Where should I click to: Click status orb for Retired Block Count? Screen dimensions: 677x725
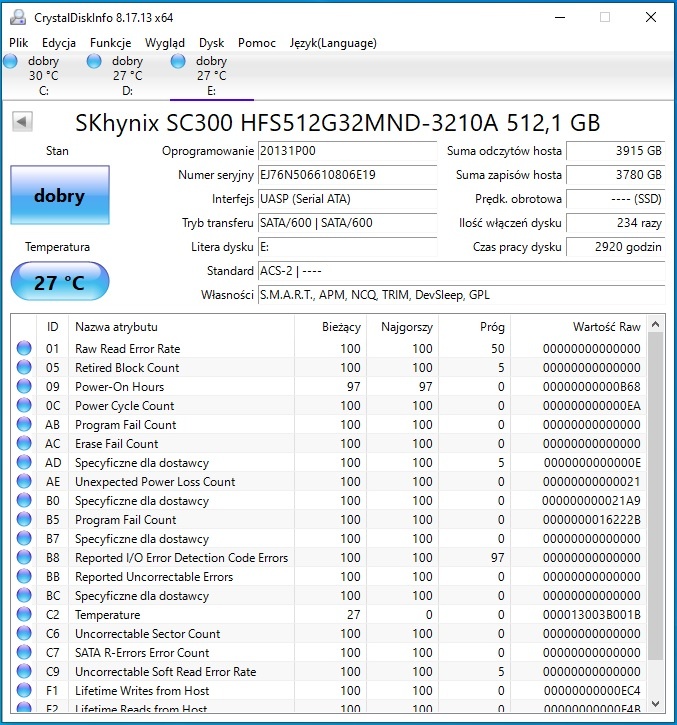point(24,367)
